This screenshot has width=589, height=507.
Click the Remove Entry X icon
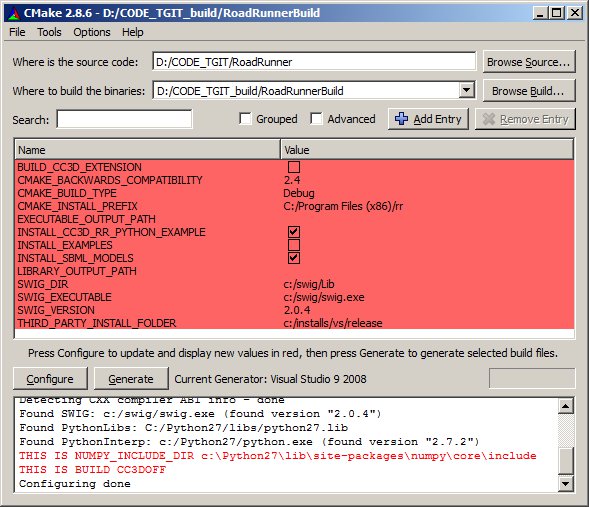point(488,119)
